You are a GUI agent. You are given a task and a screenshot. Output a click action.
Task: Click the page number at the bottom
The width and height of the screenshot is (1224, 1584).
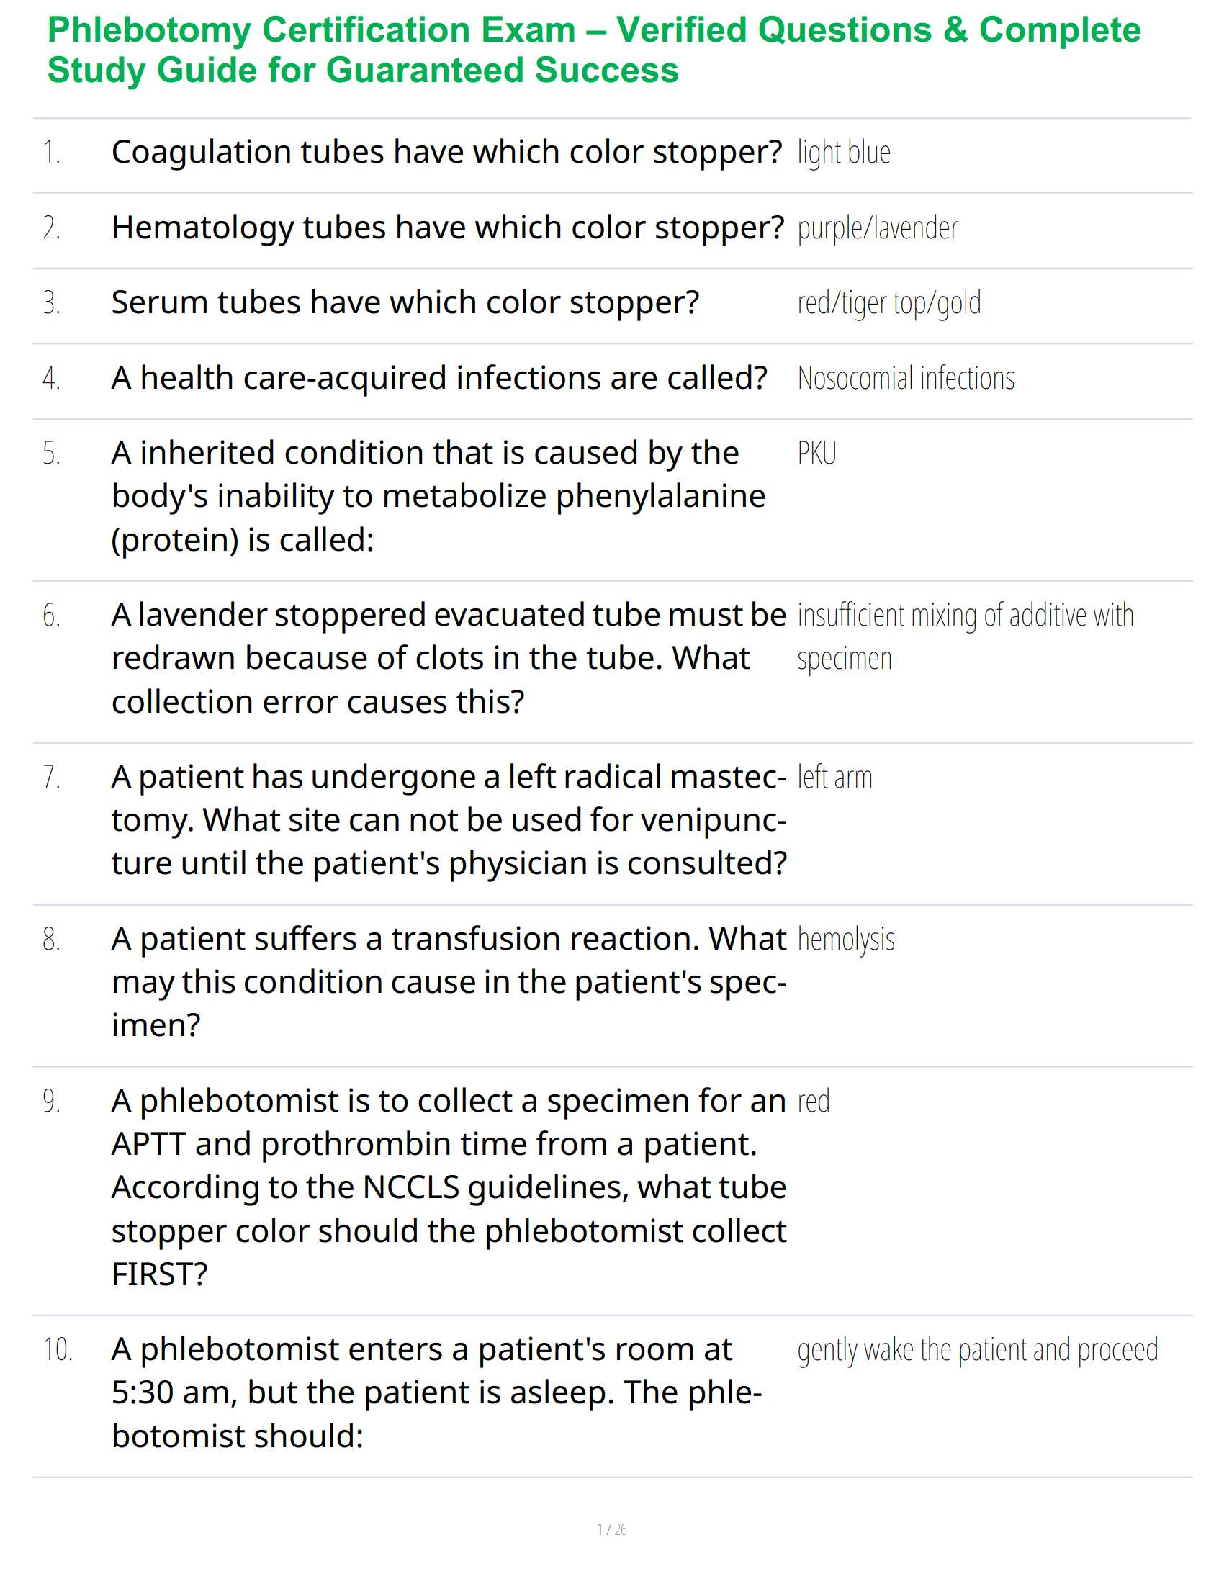pyautogui.click(x=611, y=1529)
